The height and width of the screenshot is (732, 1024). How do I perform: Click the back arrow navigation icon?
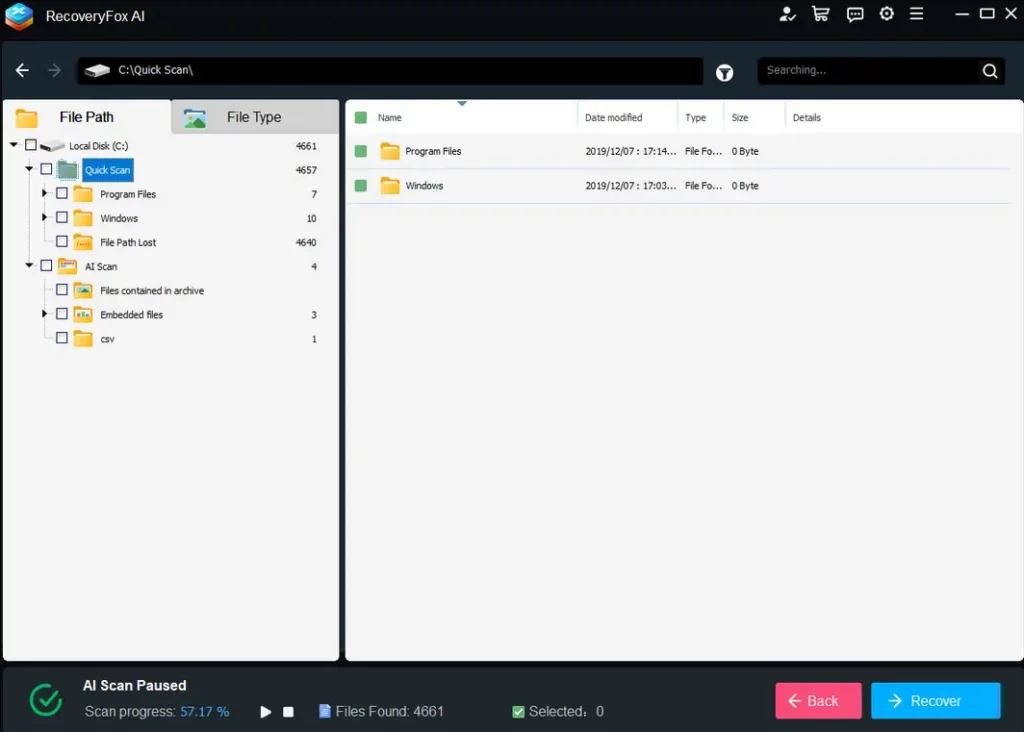pos(23,71)
